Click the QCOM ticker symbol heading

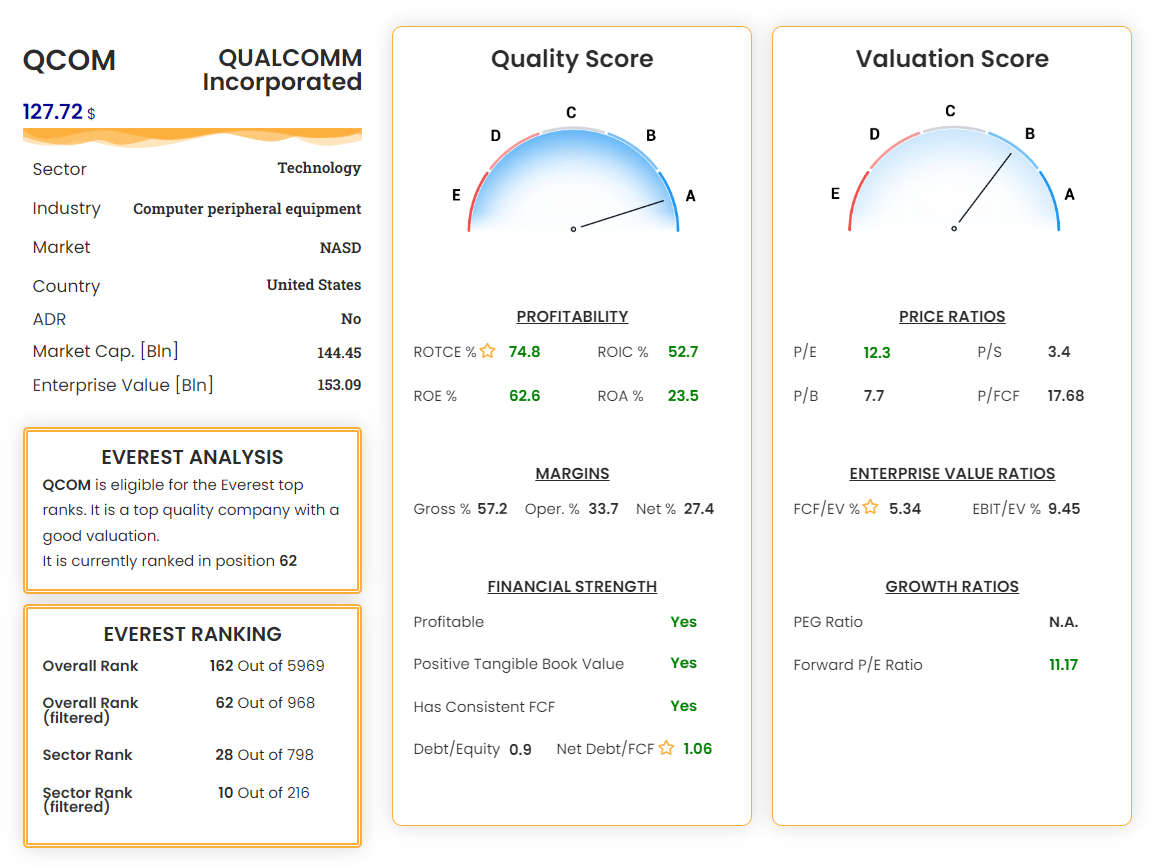coord(69,60)
